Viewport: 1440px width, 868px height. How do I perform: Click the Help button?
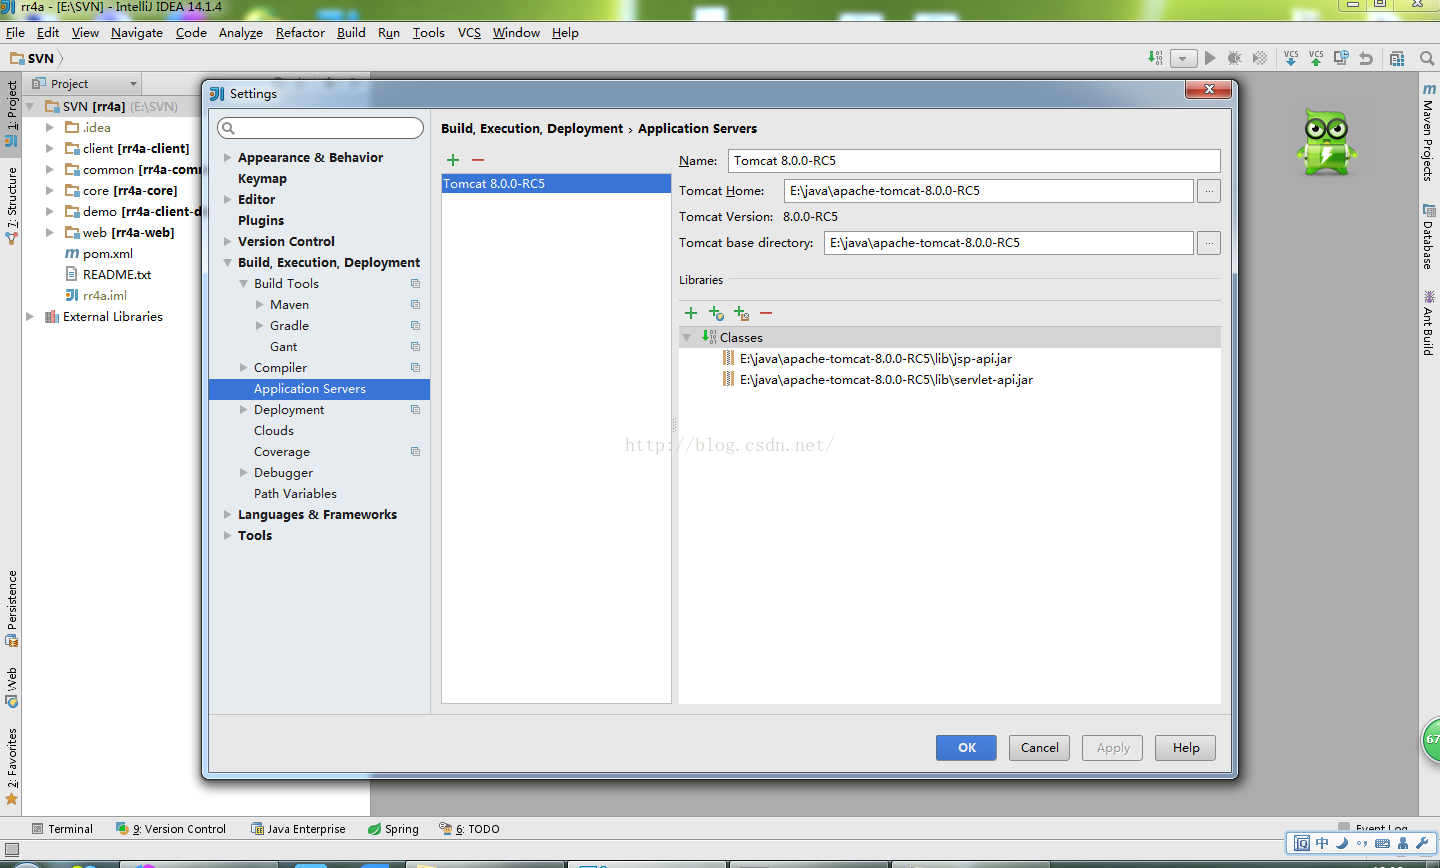coord(1186,748)
